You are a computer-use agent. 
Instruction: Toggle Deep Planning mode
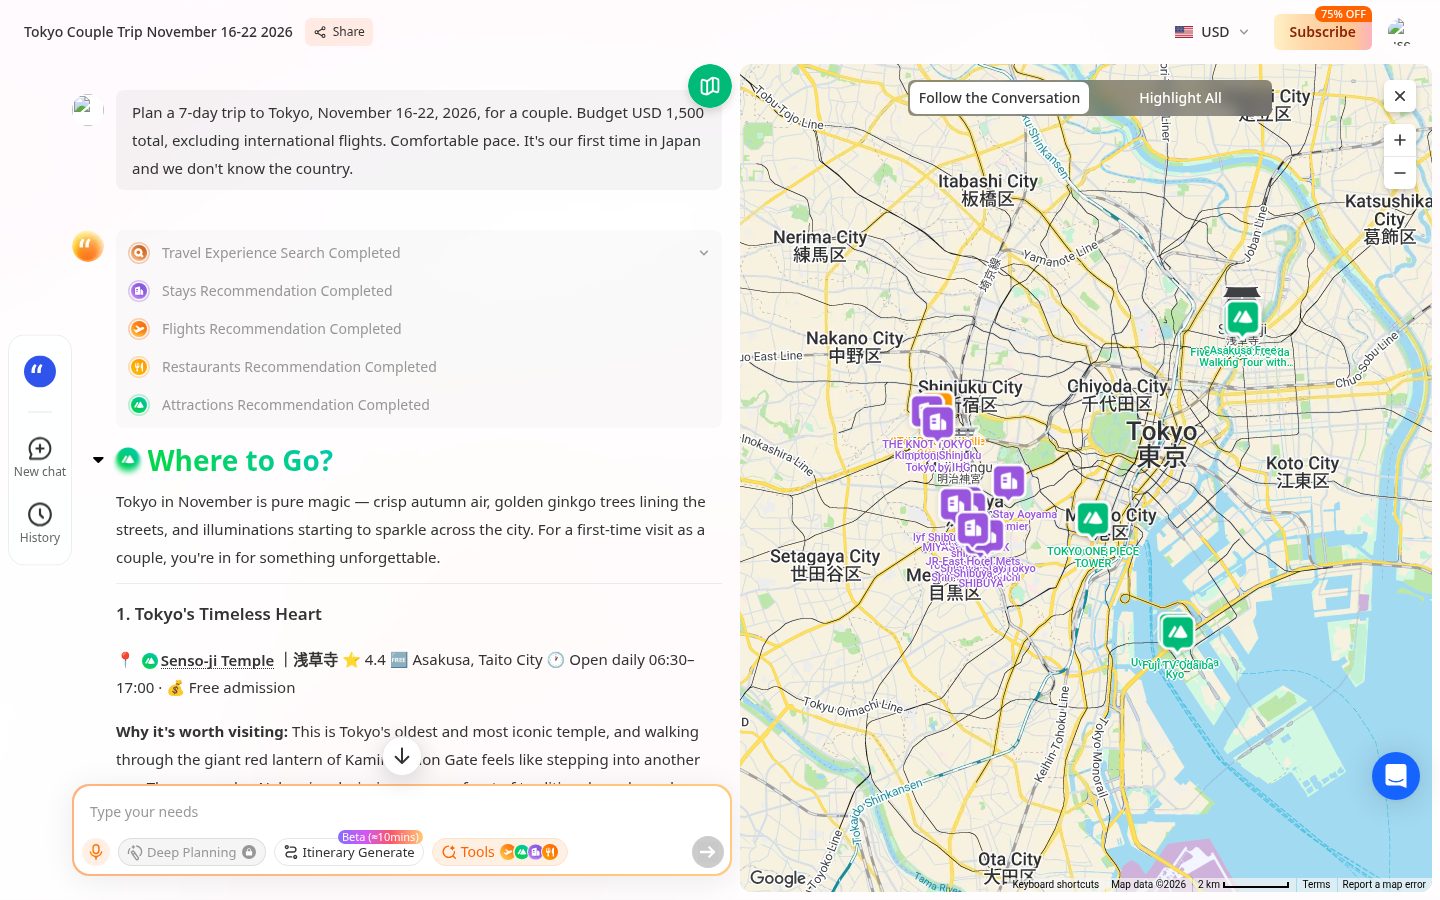(192, 852)
